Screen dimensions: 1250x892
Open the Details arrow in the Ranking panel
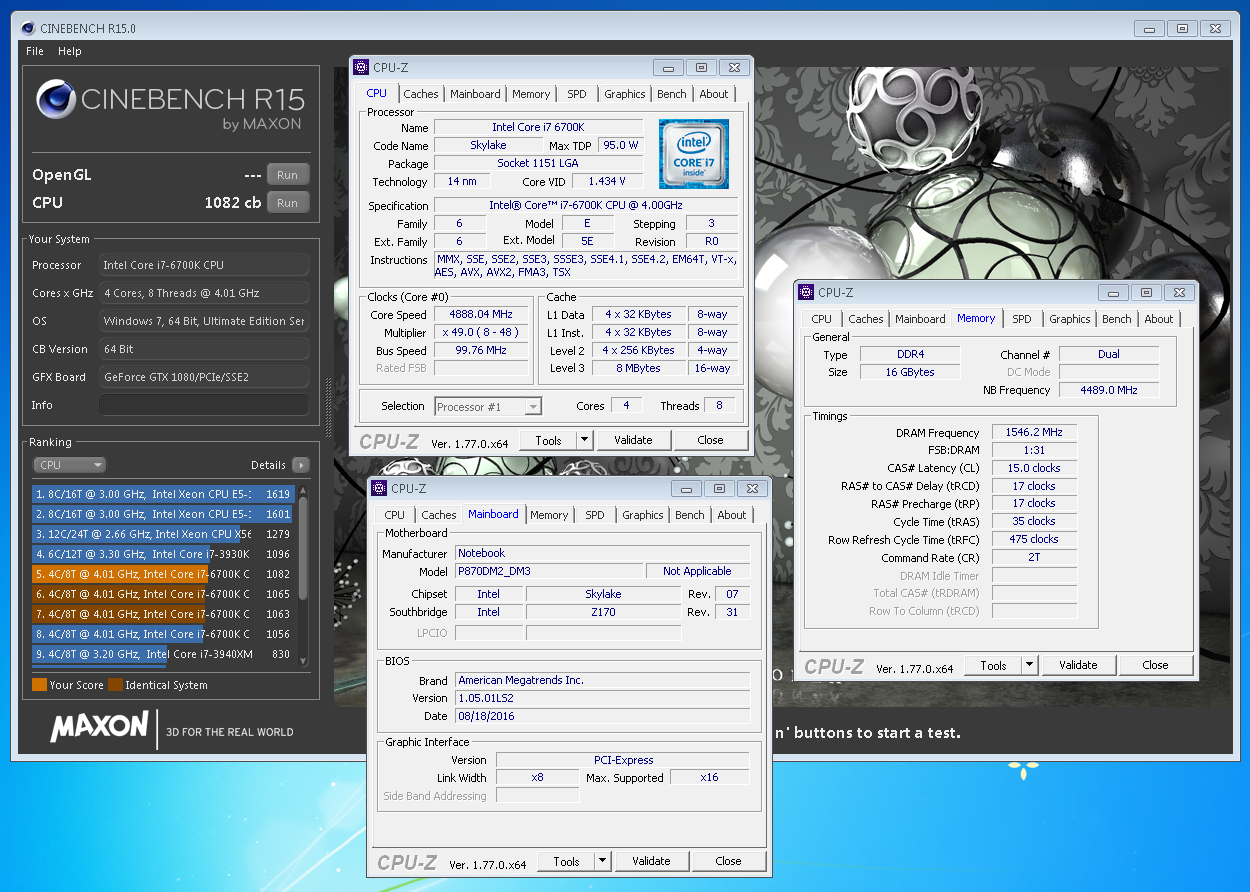coord(300,465)
